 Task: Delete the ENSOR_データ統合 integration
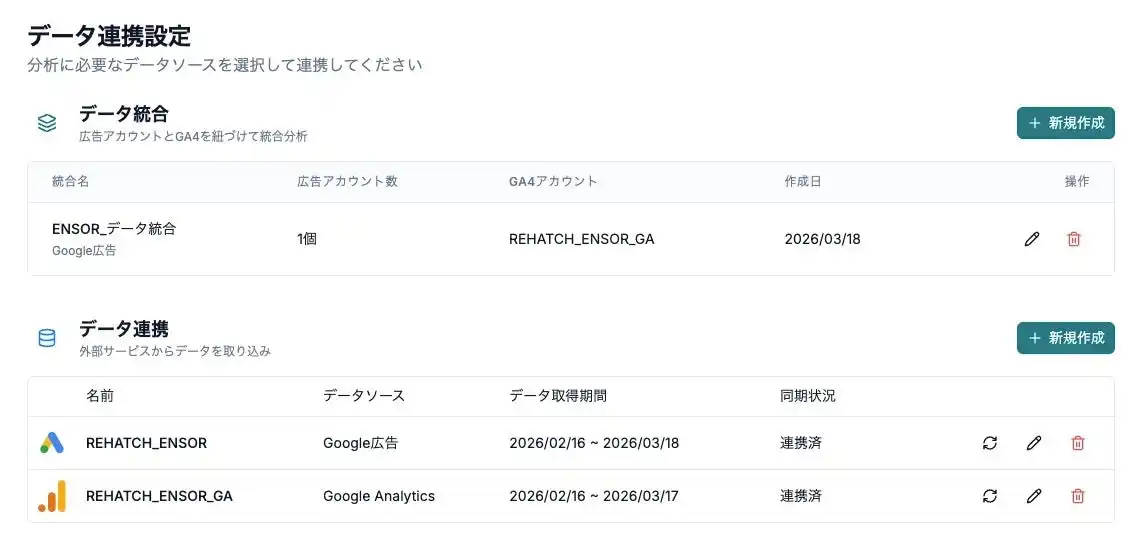1074,239
